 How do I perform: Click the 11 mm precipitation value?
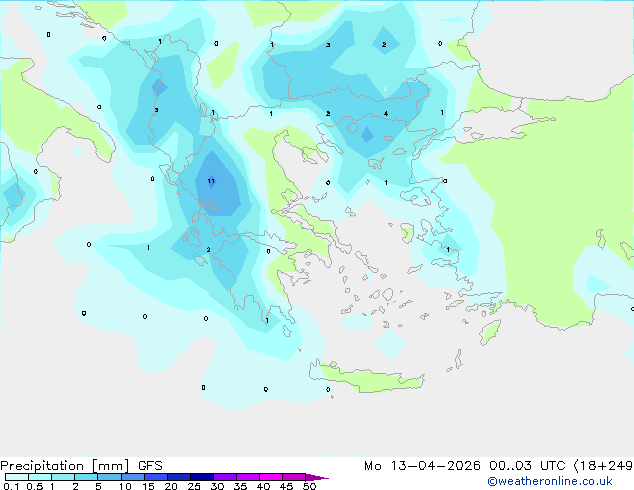tap(211, 181)
